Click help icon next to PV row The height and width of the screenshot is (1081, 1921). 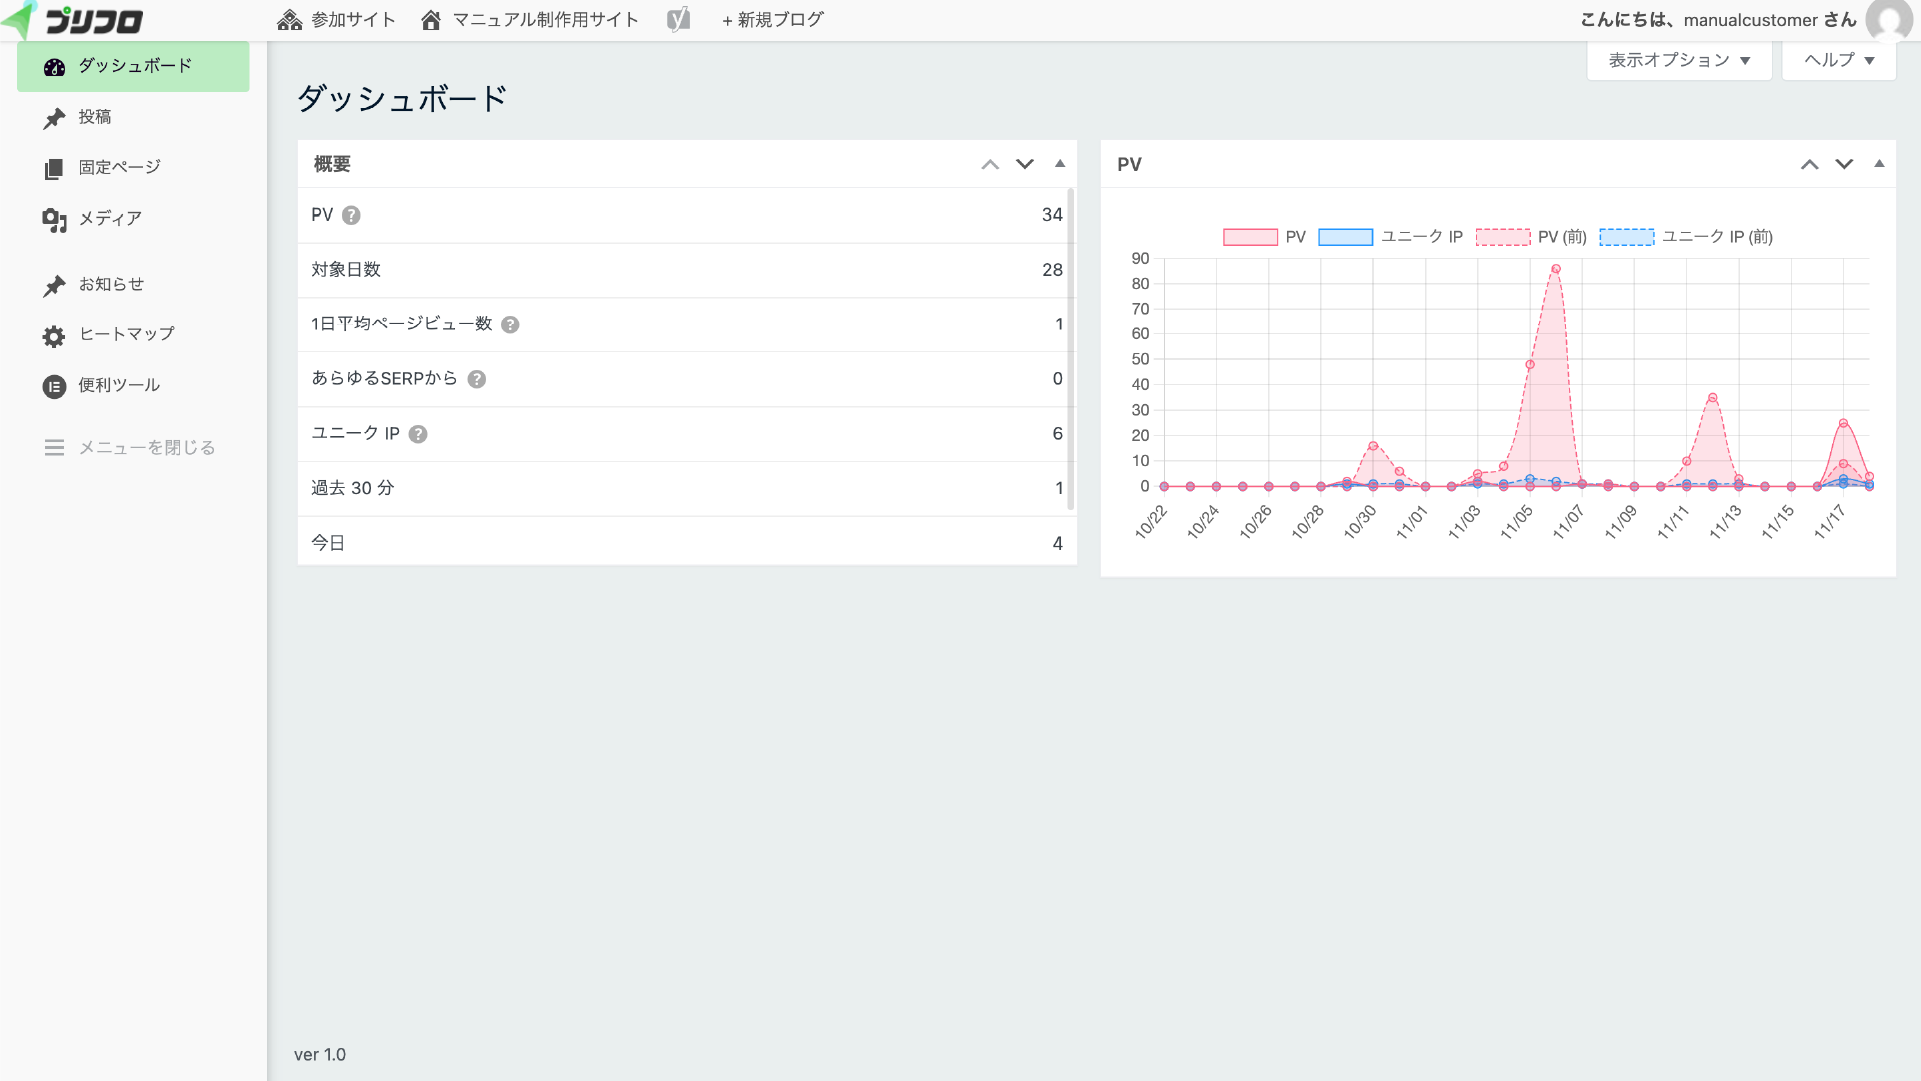pyautogui.click(x=351, y=215)
